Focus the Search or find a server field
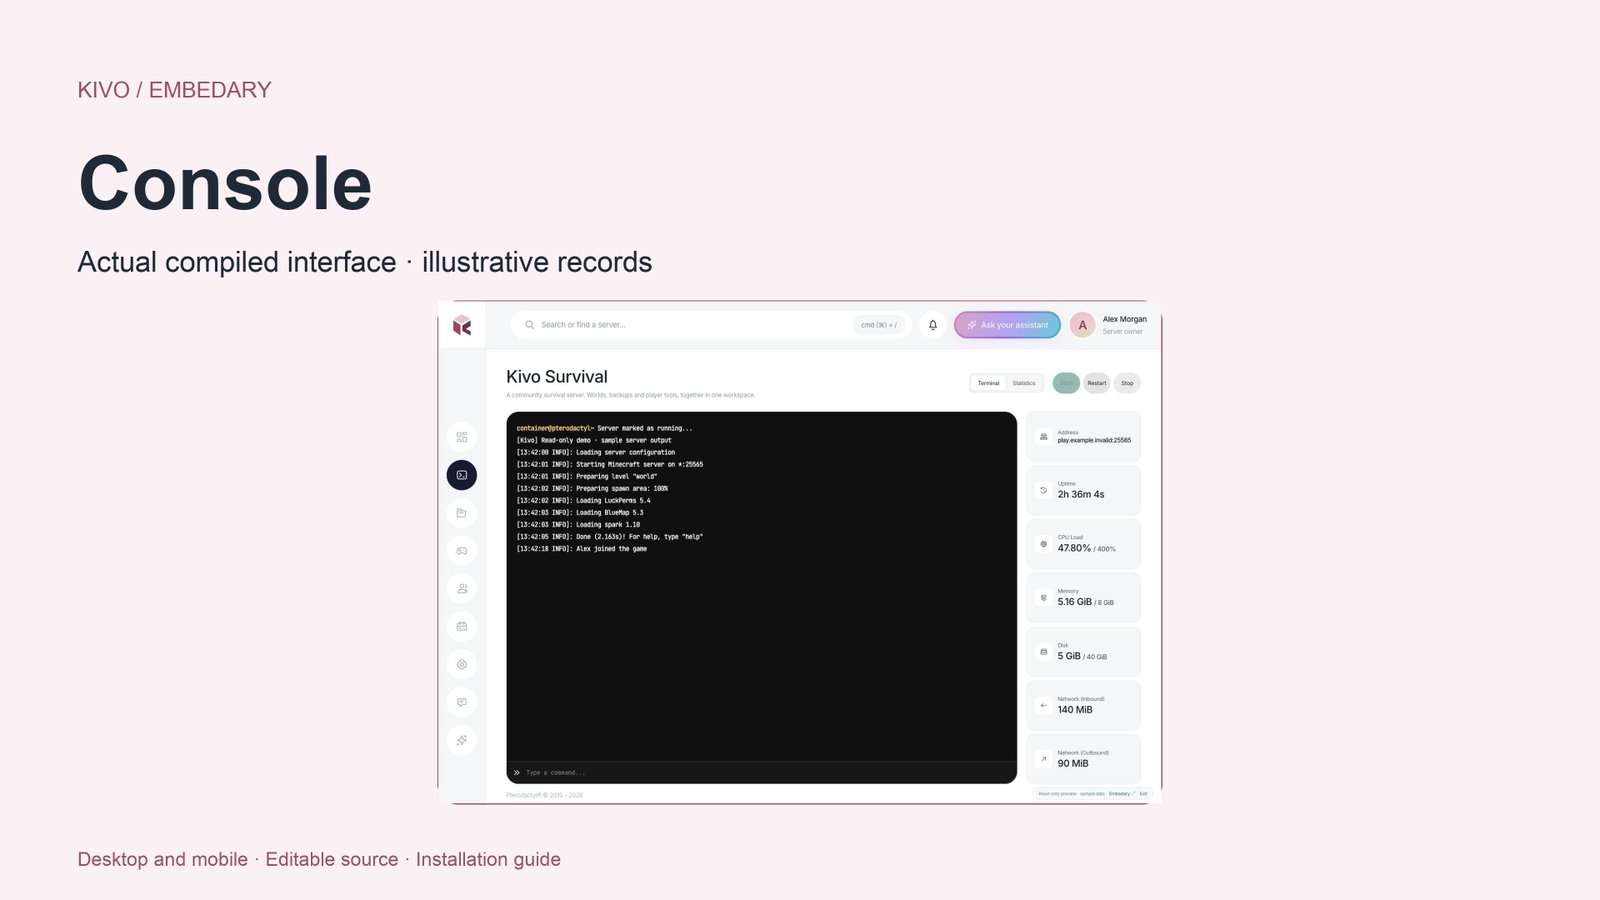 711,325
